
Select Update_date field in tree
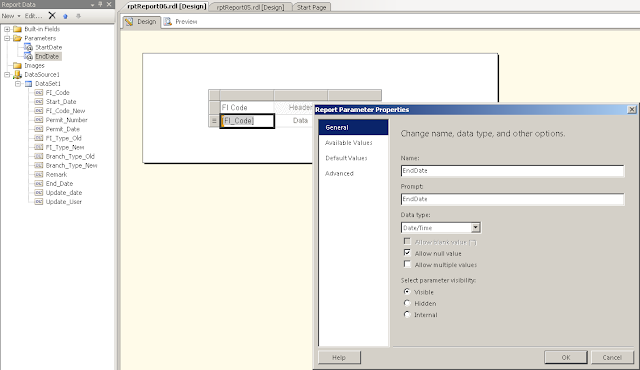64,193
